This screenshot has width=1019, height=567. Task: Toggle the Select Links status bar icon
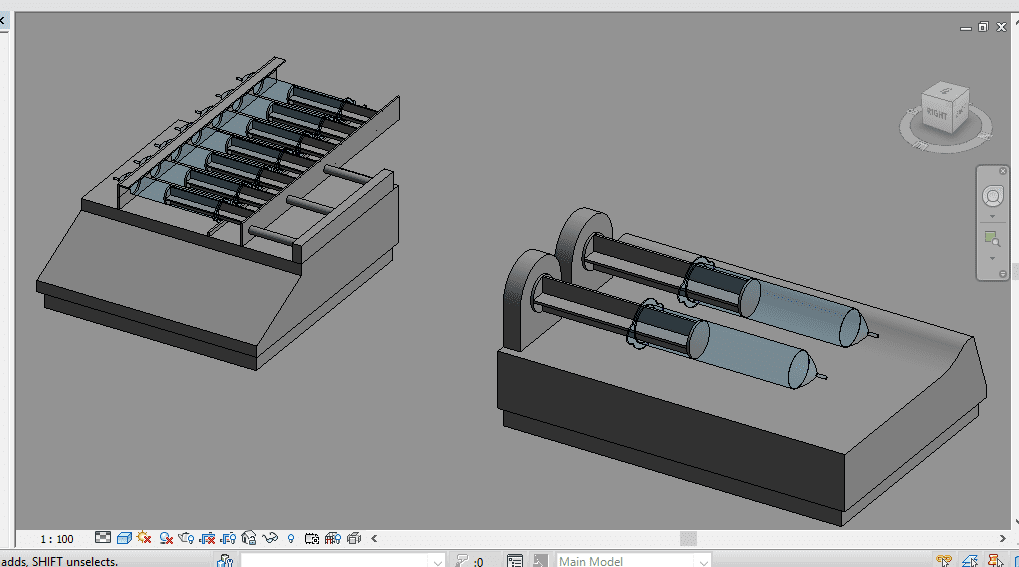pyautogui.click(x=944, y=560)
